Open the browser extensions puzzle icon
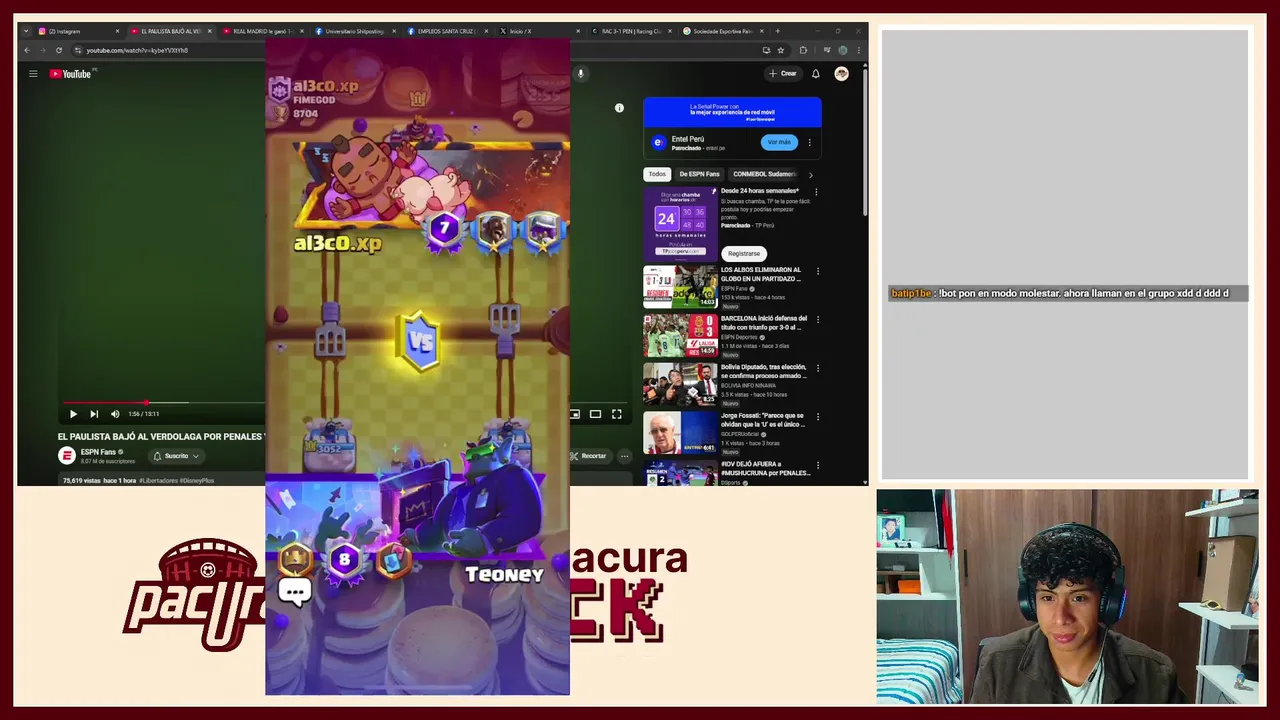Screen dimensions: 1280x720 point(803,50)
